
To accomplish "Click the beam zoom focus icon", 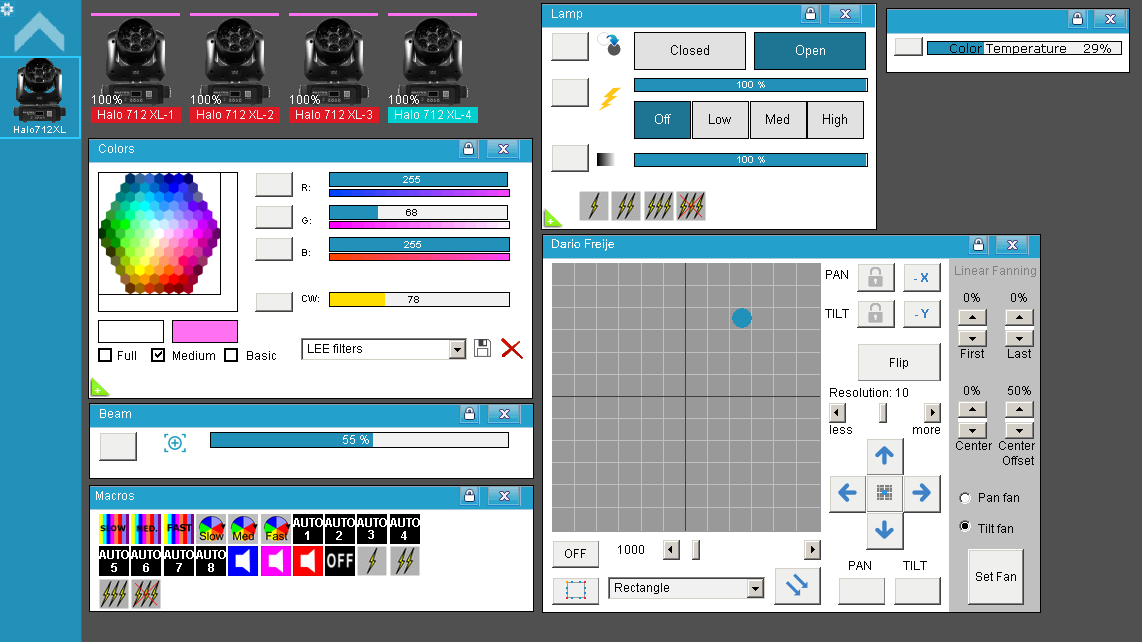I will (x=175, y=443).
